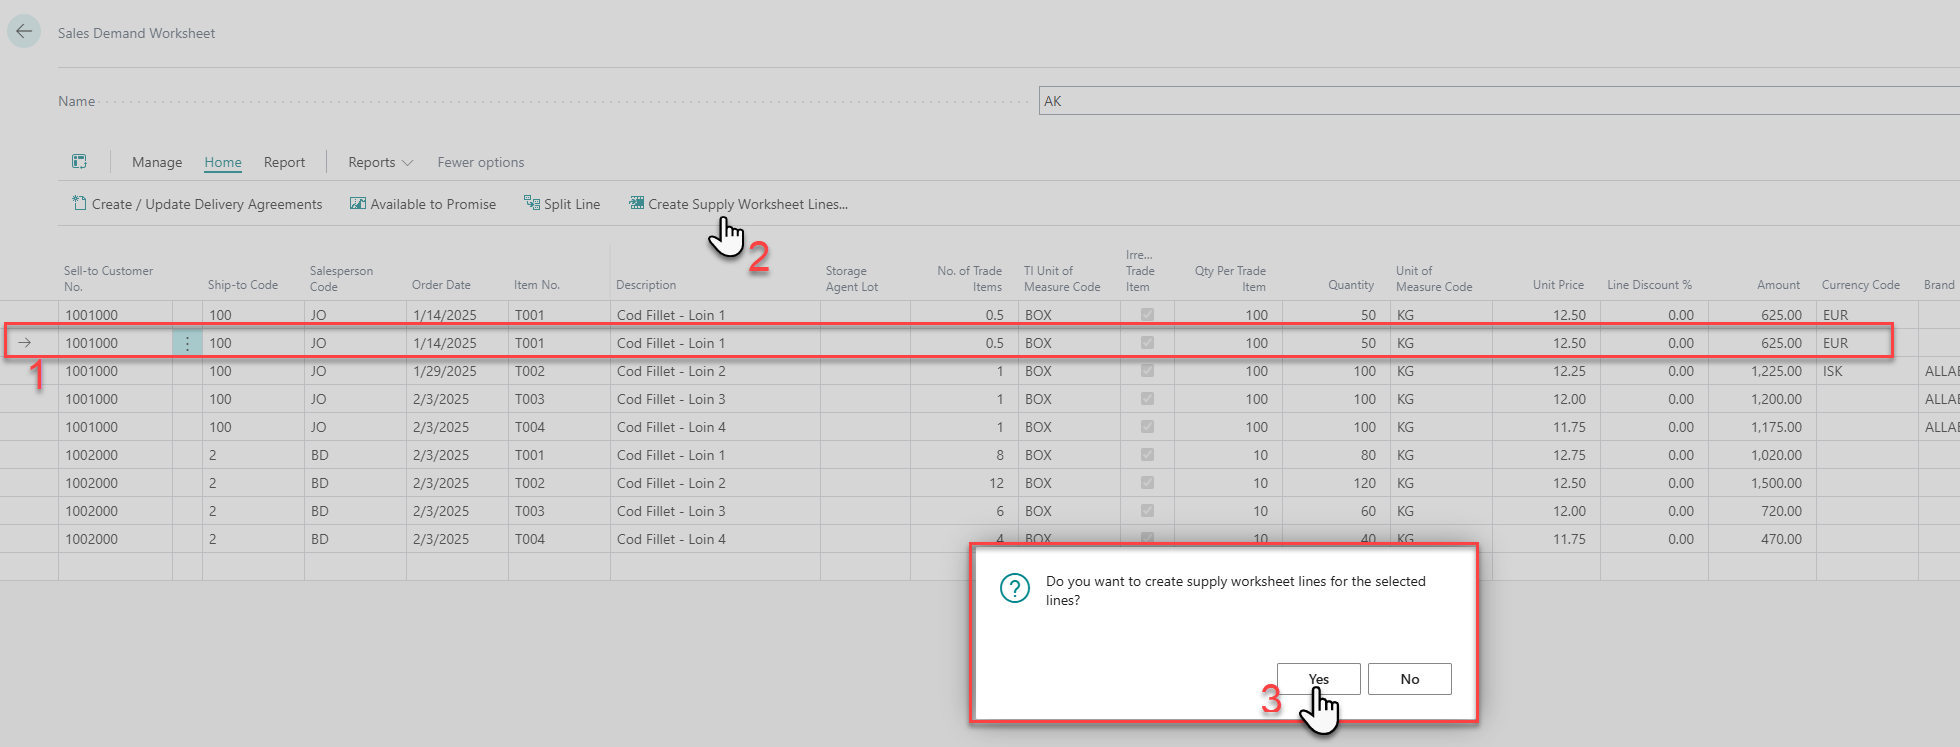The image size is (1960, 747).
Task: Click the question mark icon in dialog
Action: pos(1014,588)
